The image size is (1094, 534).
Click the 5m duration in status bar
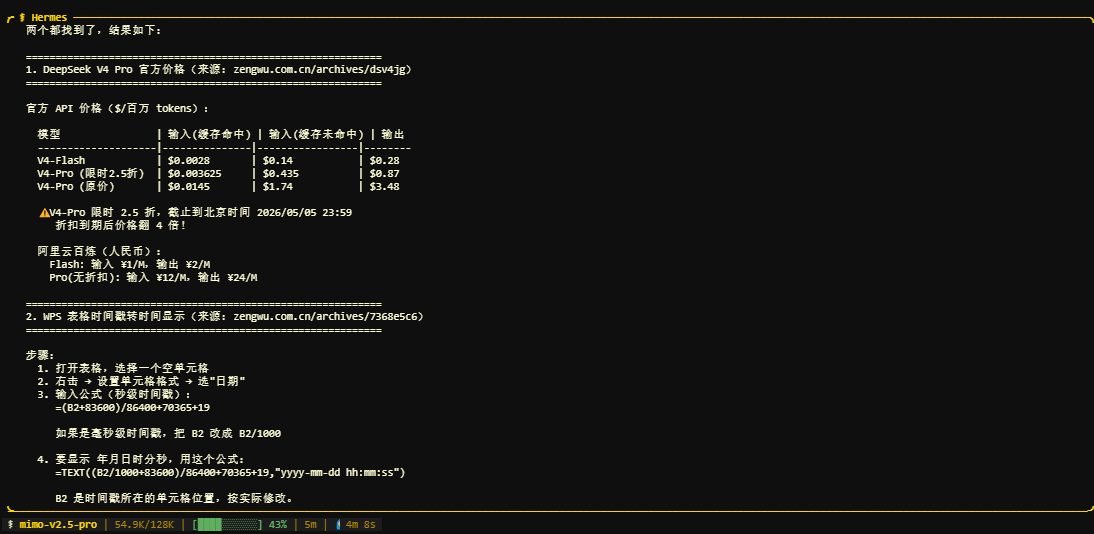(310, 524)
